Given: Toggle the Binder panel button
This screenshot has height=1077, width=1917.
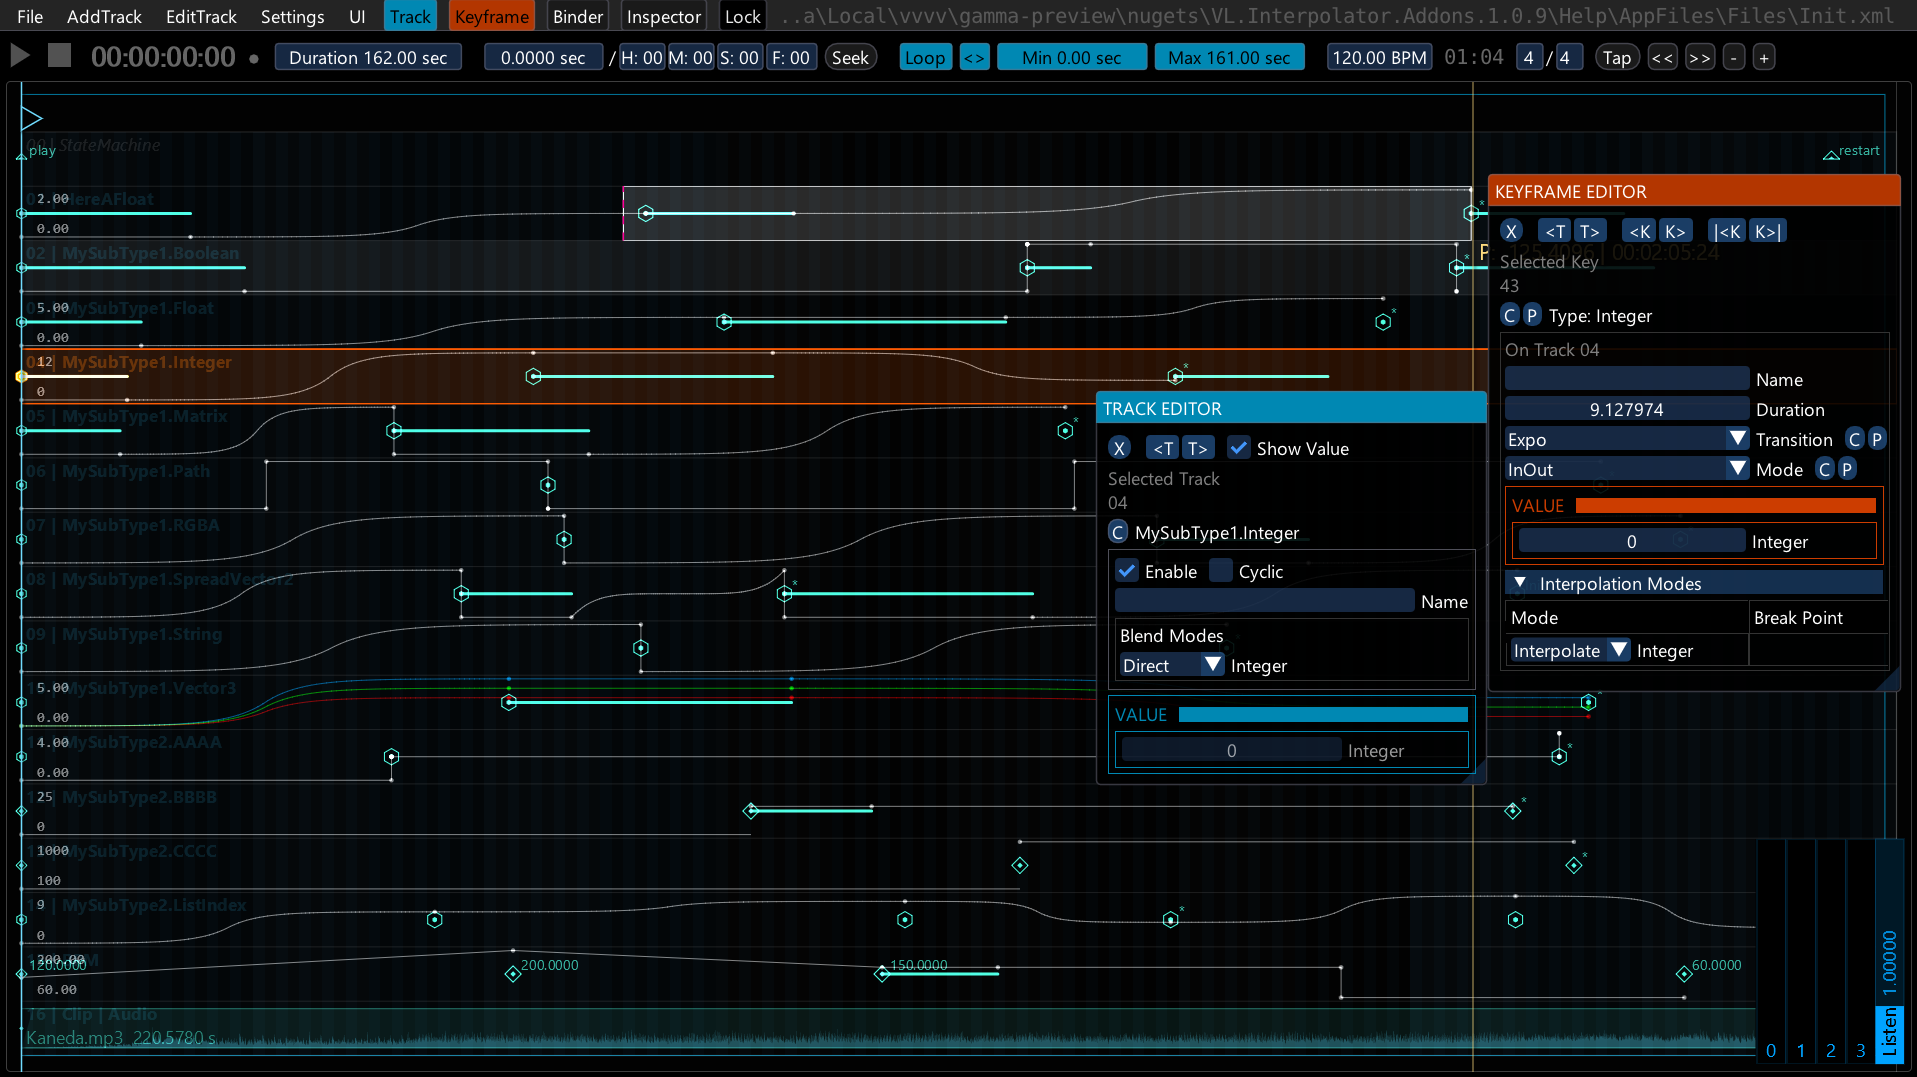Looking at the screenshot, I should click(578, 16).
